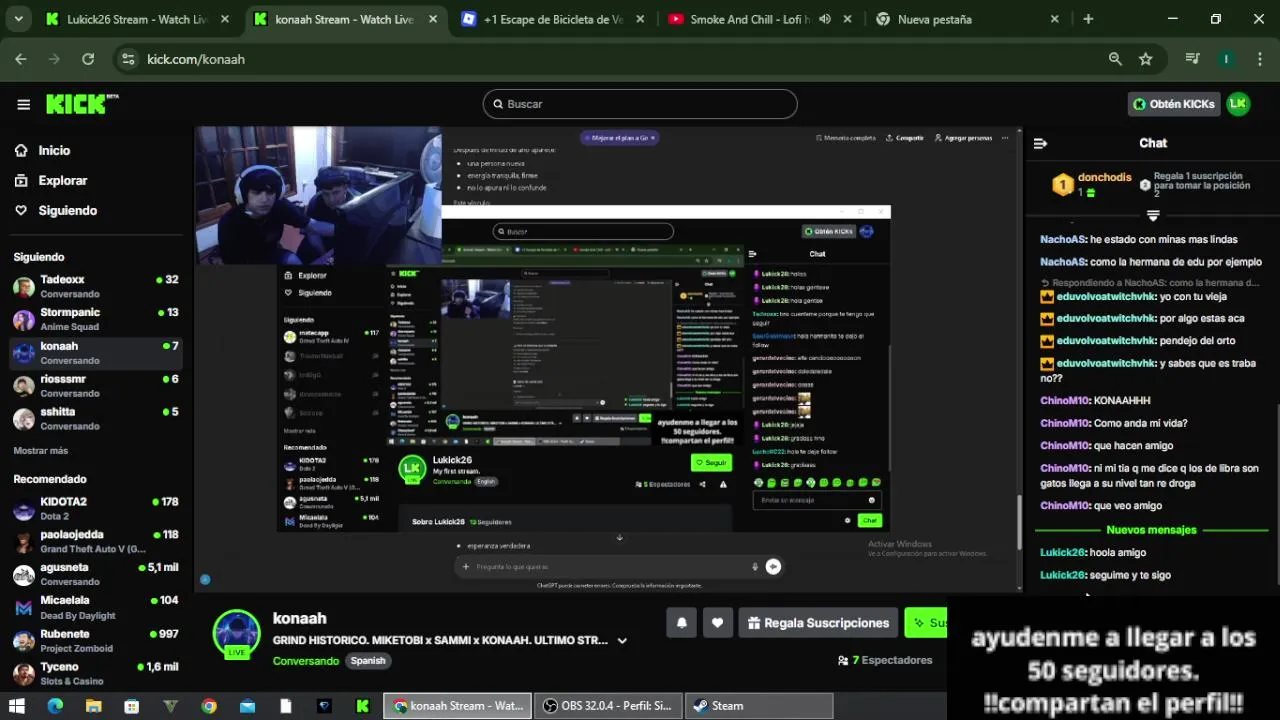Image resolution: width=1280 pixels, height=720 pixels.
Task: Open recommended channel Micaelala
Action: (x=95, y=607)
